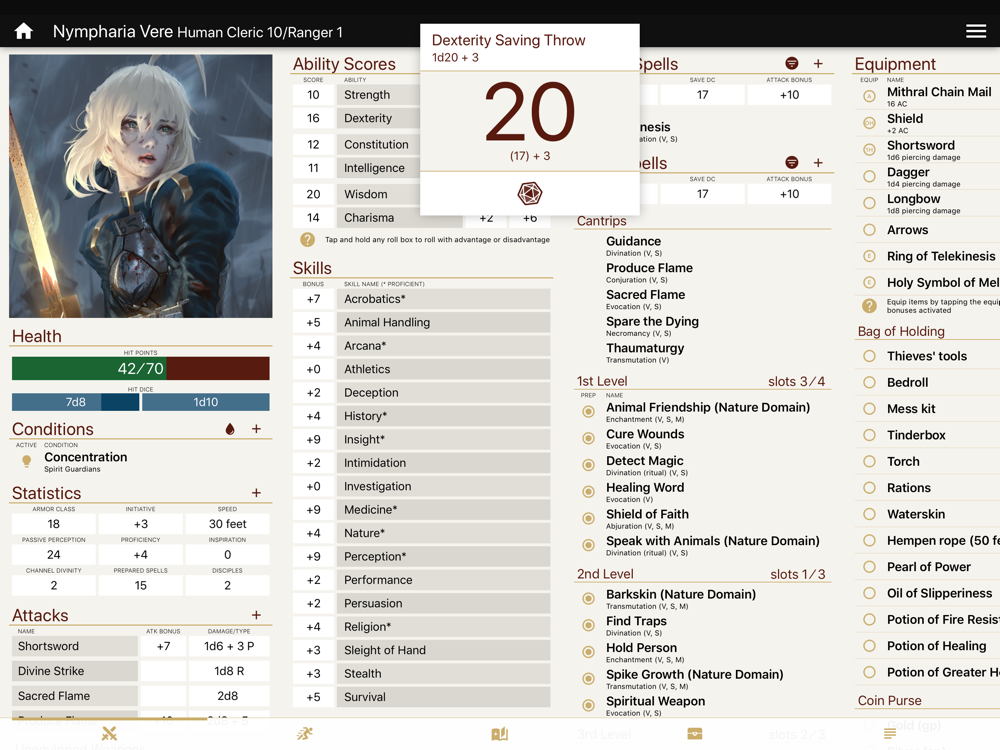Screen dimensions: 1000x750
Task: Switch to the crossed swords combat tab
Action: click(x=110, y=733)
